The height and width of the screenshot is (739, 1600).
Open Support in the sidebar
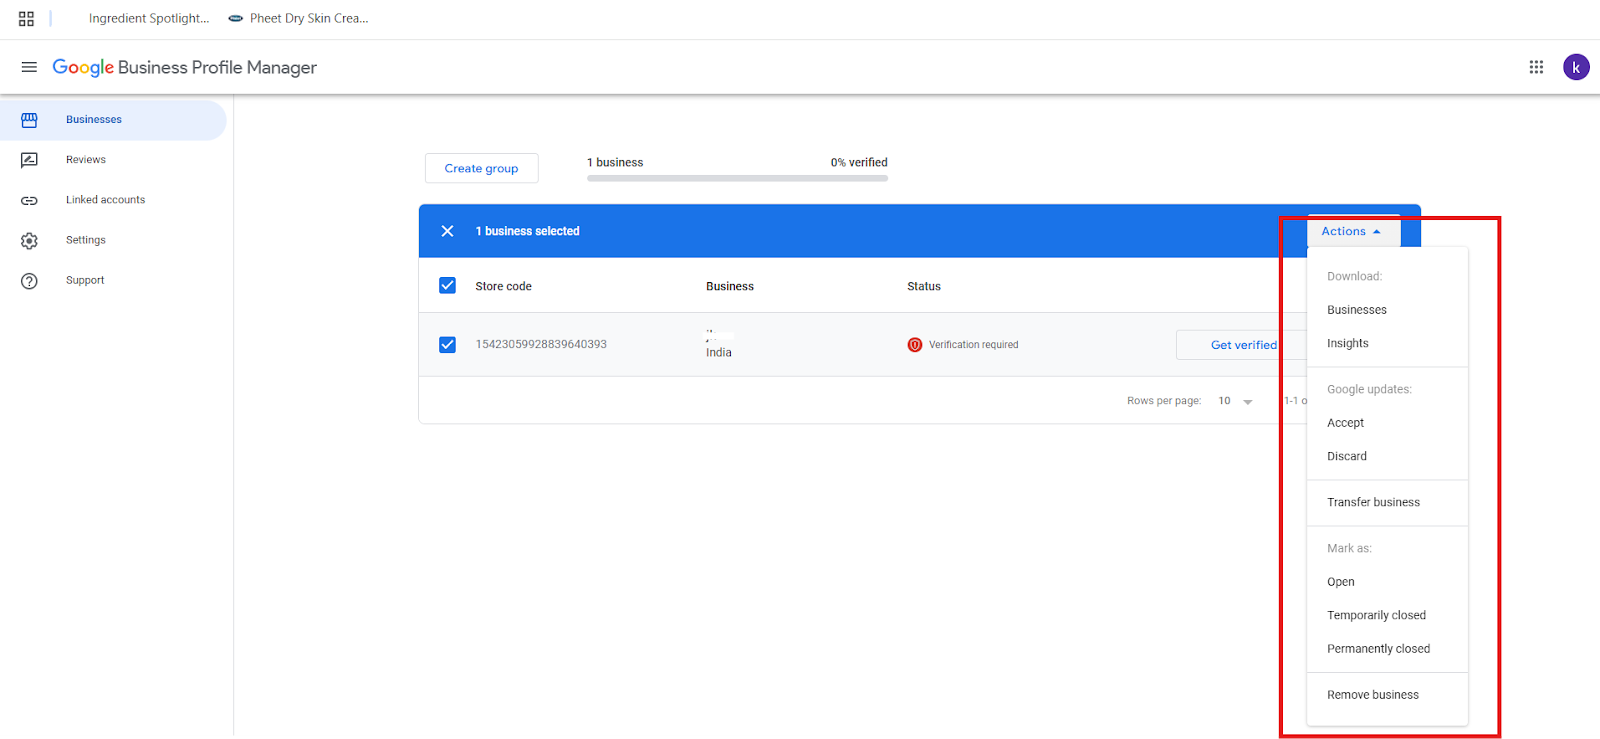click(85, 281)
